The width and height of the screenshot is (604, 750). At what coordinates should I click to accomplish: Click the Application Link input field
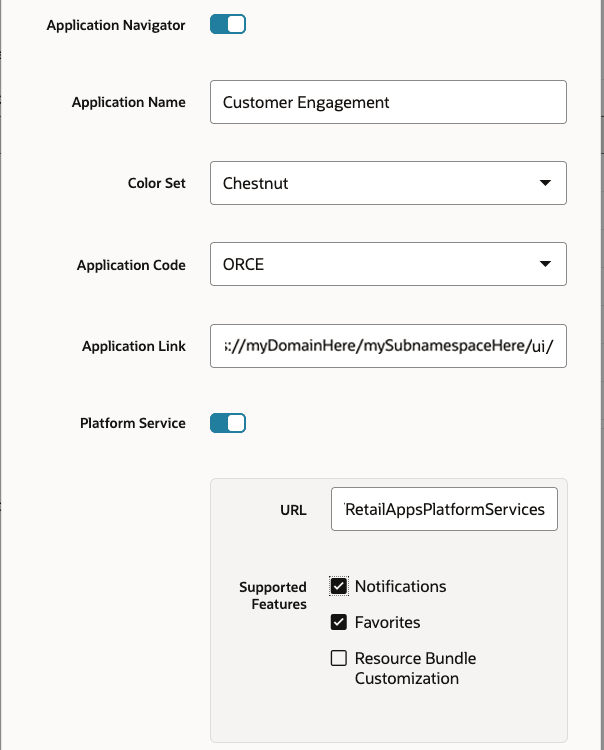click(x=388, y=346)
